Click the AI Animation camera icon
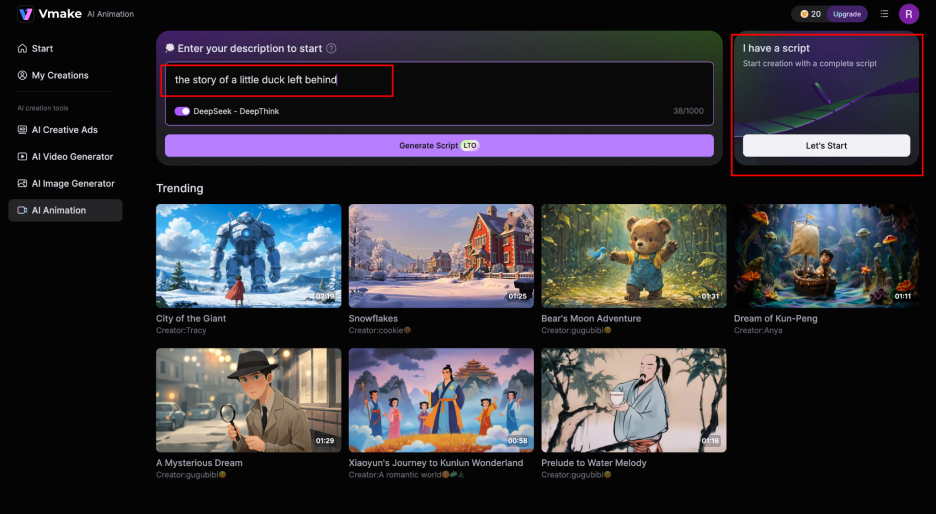 pyautogui.click(x=23, y=210)
